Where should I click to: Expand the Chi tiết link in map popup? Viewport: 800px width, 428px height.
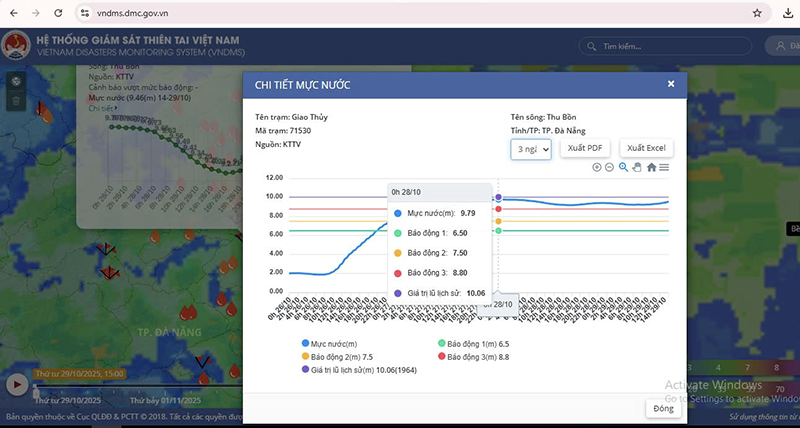click(102, 108)
